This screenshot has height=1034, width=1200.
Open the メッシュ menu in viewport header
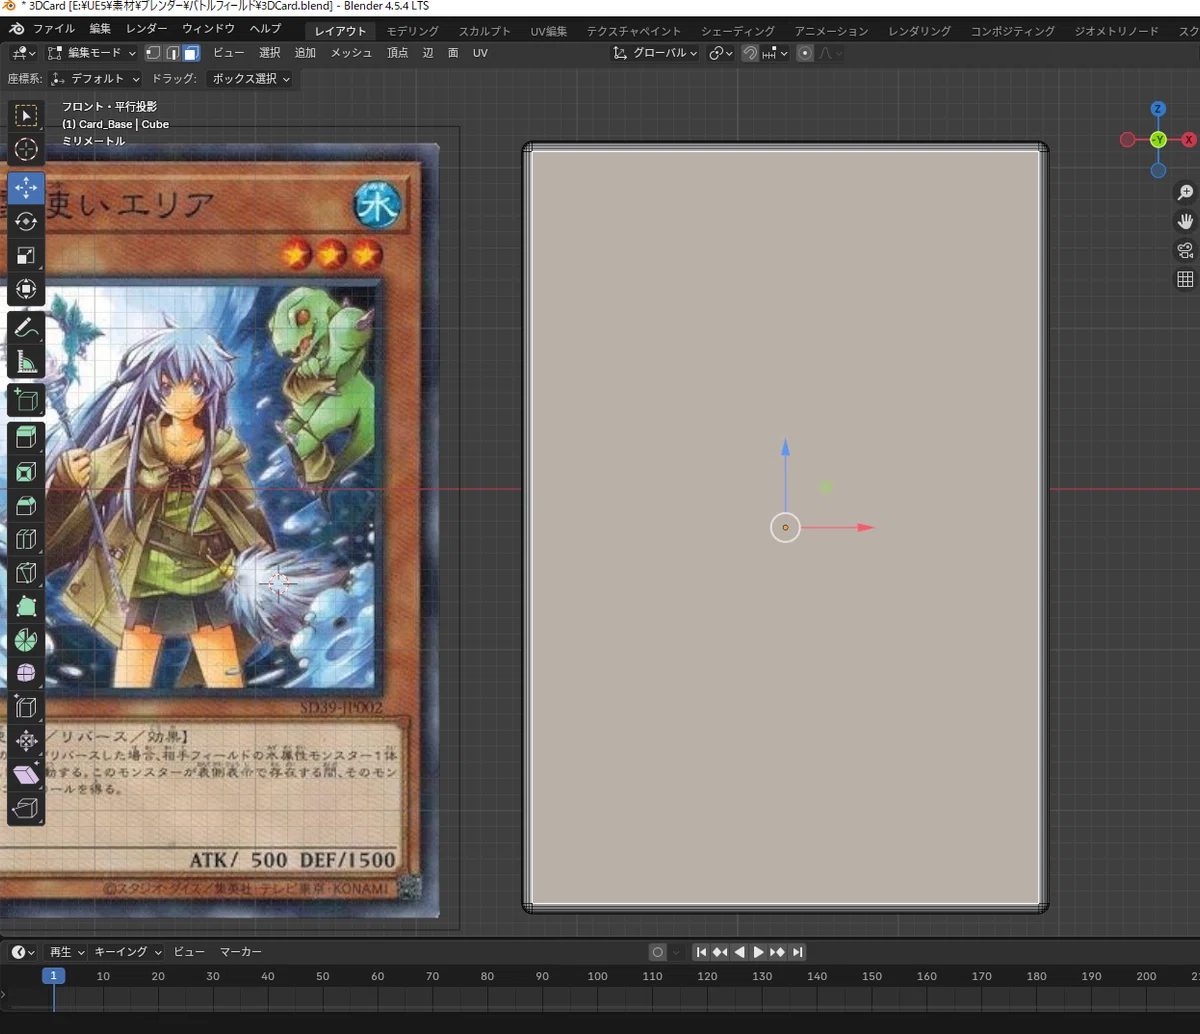click(351, 53)
